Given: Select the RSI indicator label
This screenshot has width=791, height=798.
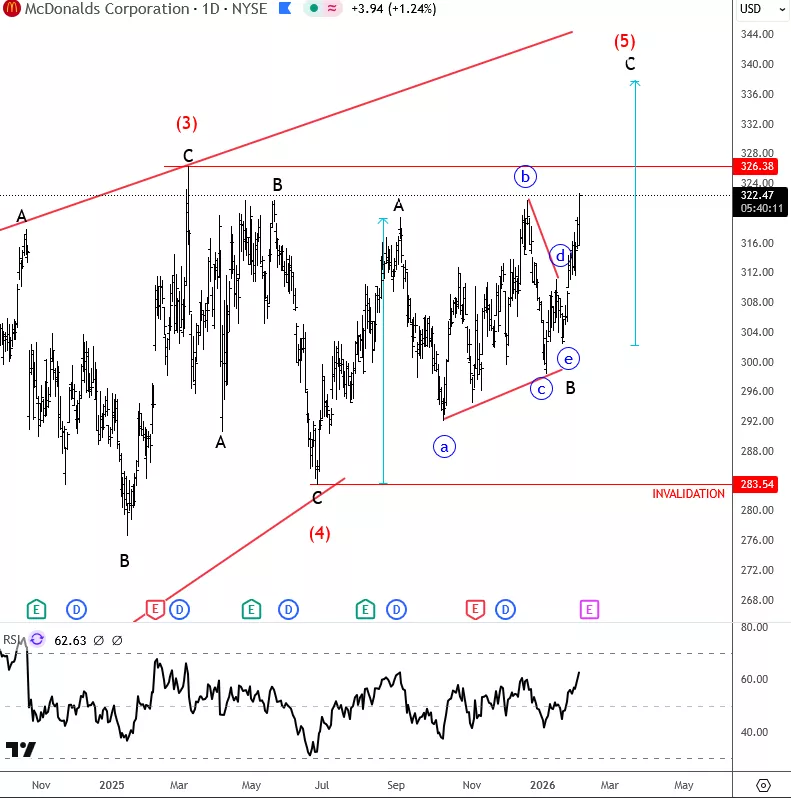Looking at the screenshot, I should (10, 639).
